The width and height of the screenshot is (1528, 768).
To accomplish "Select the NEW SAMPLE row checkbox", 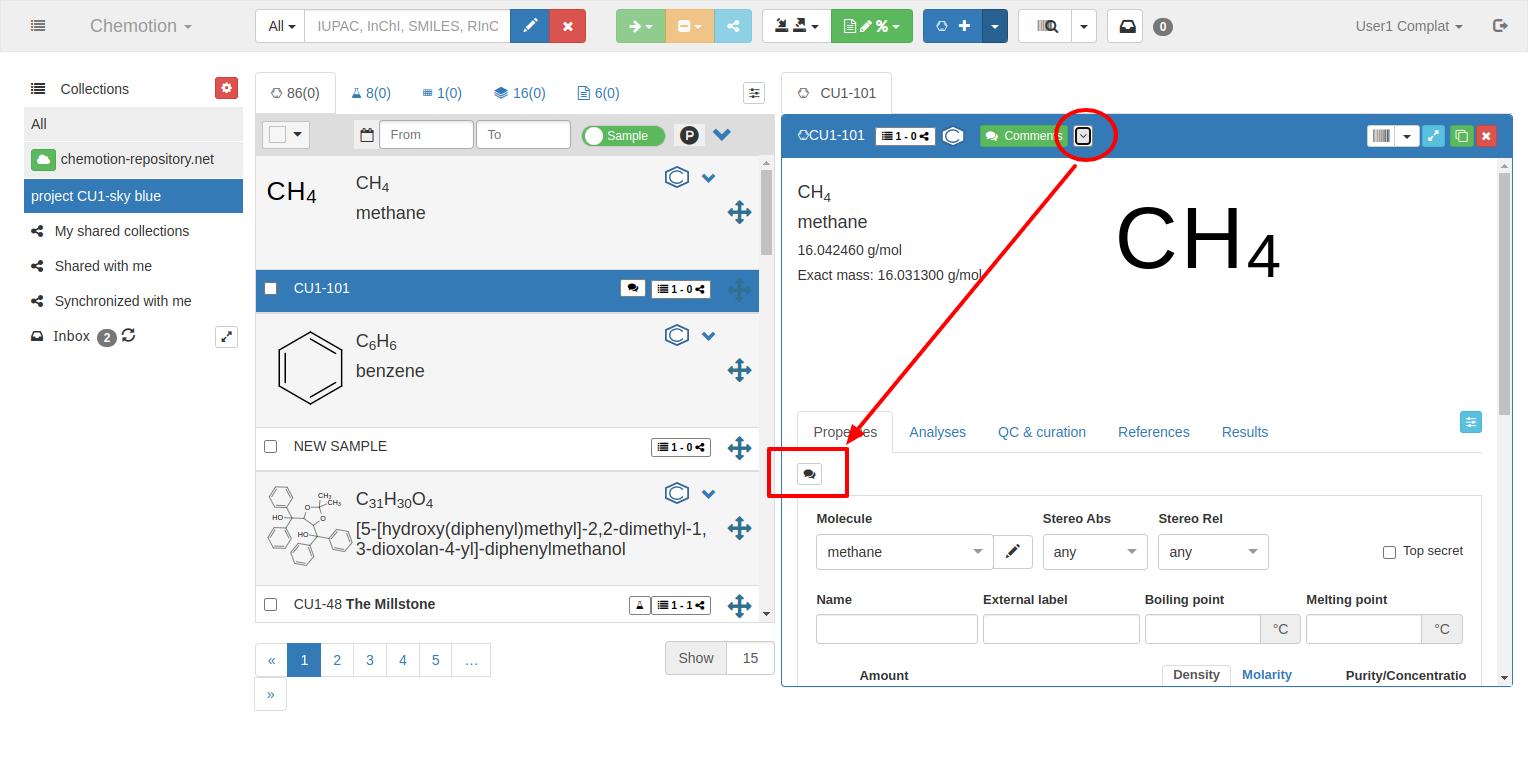I will coord(270,447).
